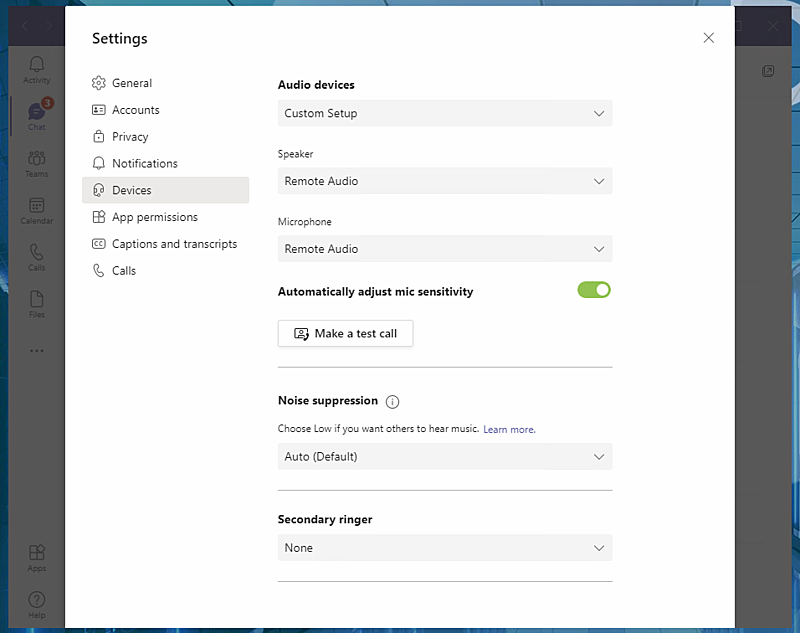The width and height of the screenshot is (800, 633).
Task: Click the ellipsis for more sidebar options
Action: click(x=36, y=350)
